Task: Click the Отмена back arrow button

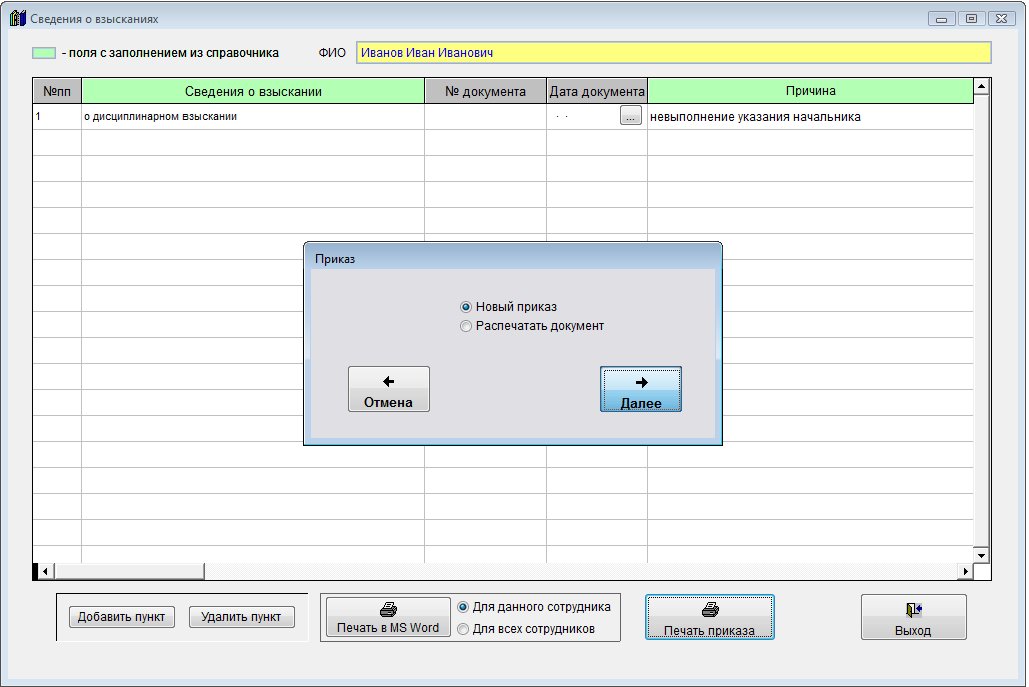Action: coord(388,389)
